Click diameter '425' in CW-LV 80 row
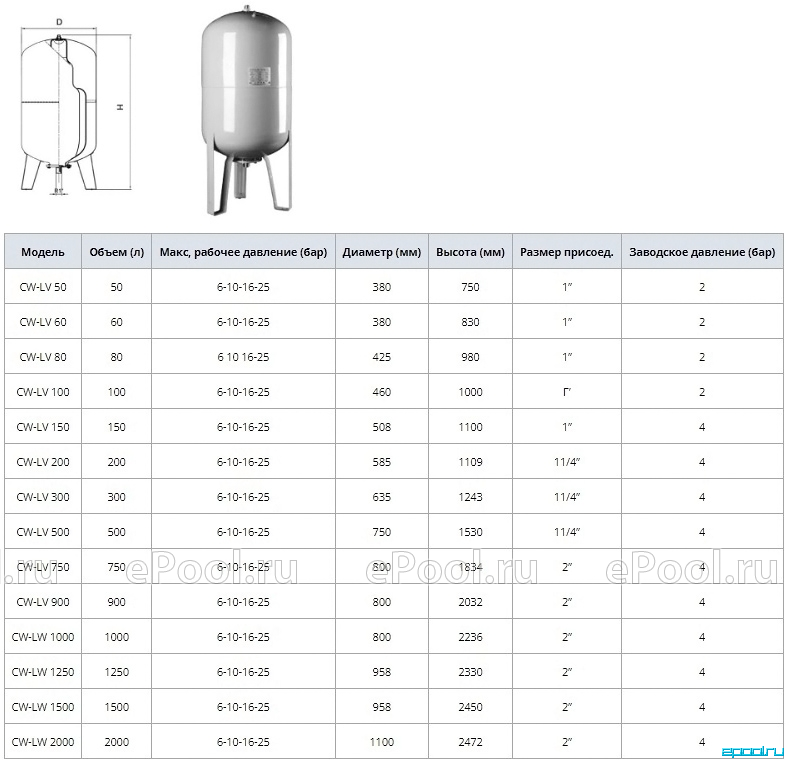789x764 pixels. (381, 357)
